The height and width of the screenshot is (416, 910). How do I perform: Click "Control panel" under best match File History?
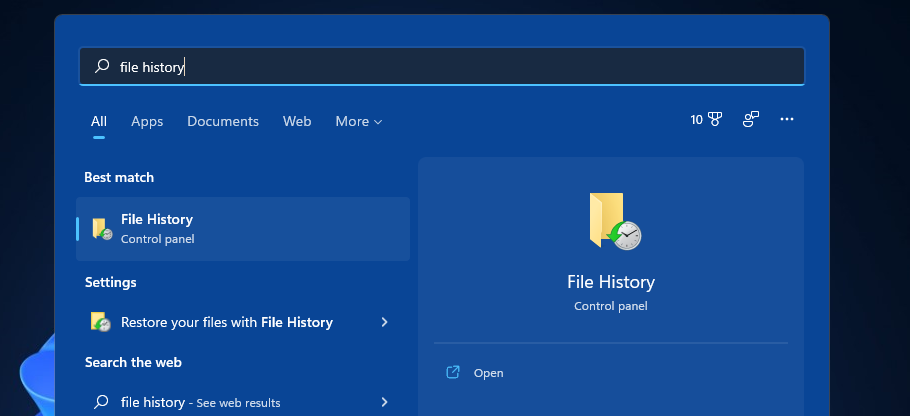point(157,239)
